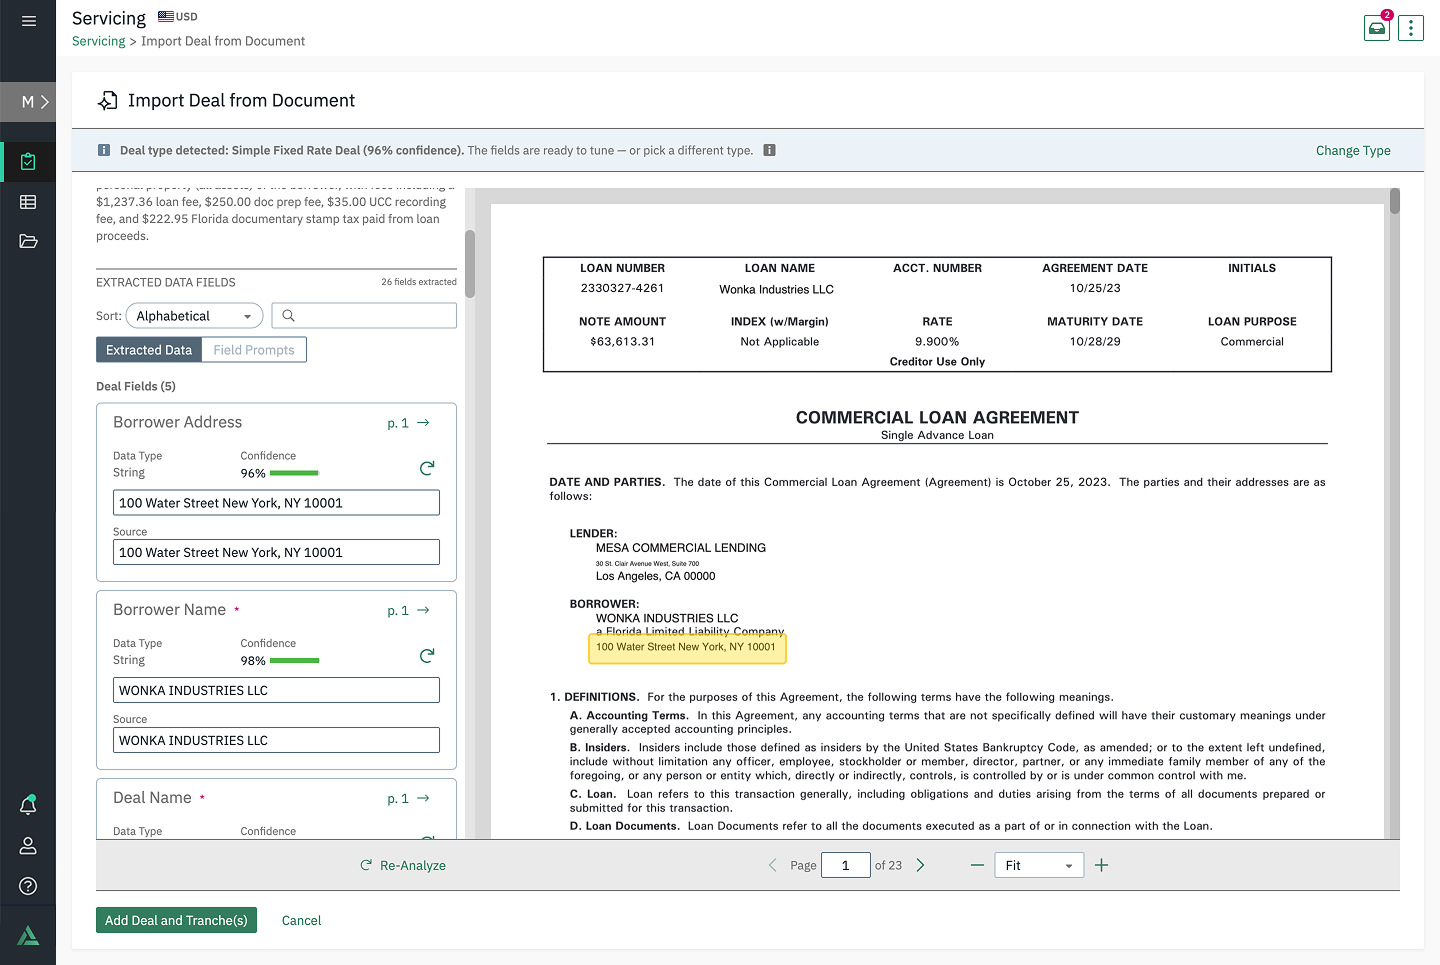Click the Borrower Address value input
Screen dimensions: 1440x965
pos(276,503)
